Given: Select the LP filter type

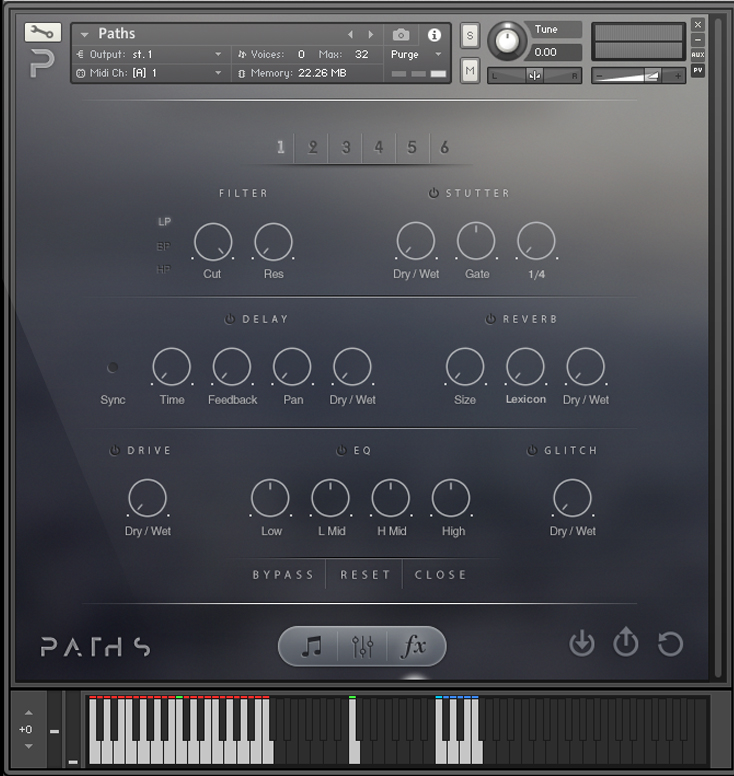Looking at the screenshot, I should point(164,222).
